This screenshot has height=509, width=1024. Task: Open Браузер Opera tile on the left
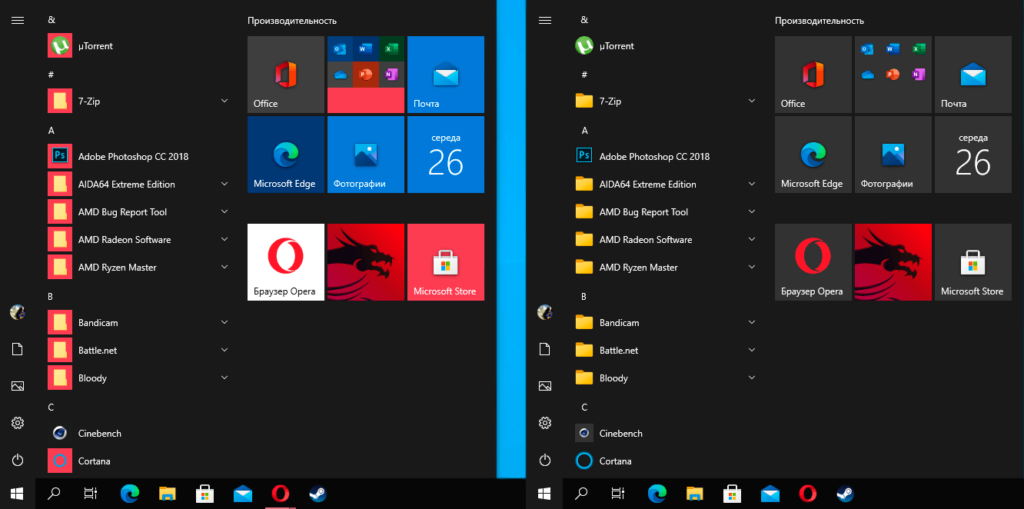click(x=286, y=262)
